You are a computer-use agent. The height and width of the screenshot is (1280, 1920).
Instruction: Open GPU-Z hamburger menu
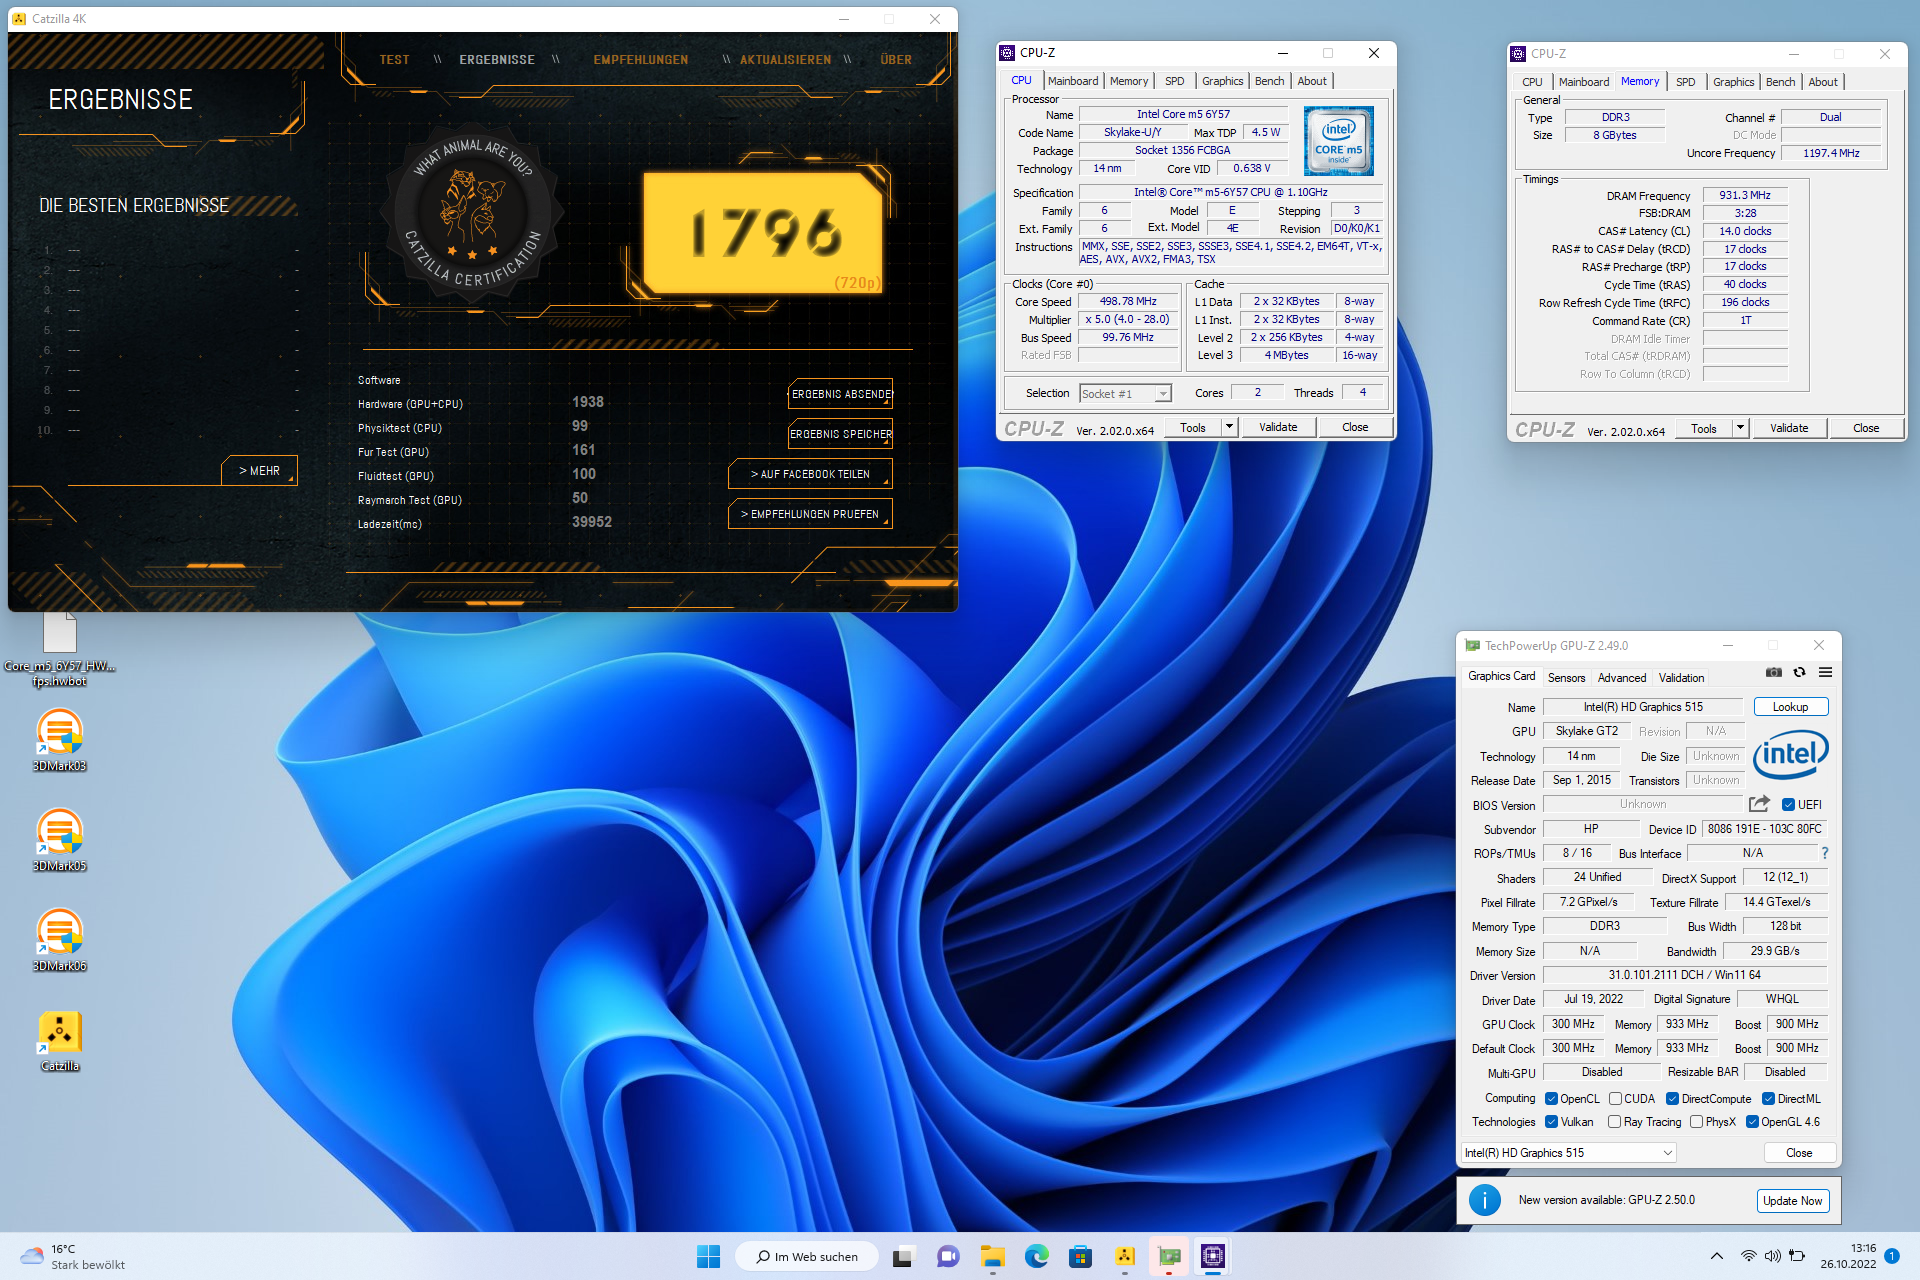[1825, 673]
